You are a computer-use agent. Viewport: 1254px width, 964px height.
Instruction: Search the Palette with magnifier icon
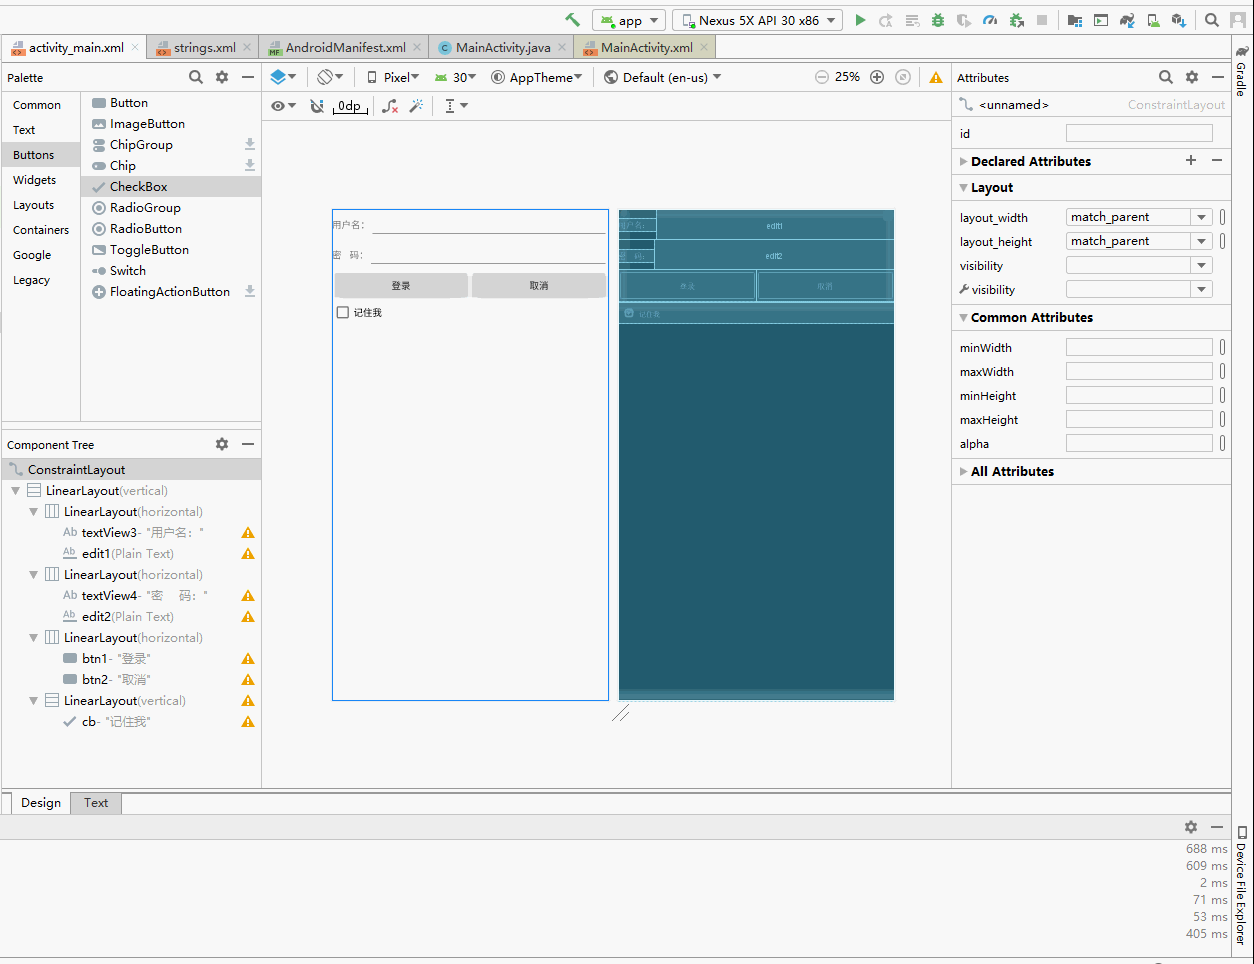point(196,77)
